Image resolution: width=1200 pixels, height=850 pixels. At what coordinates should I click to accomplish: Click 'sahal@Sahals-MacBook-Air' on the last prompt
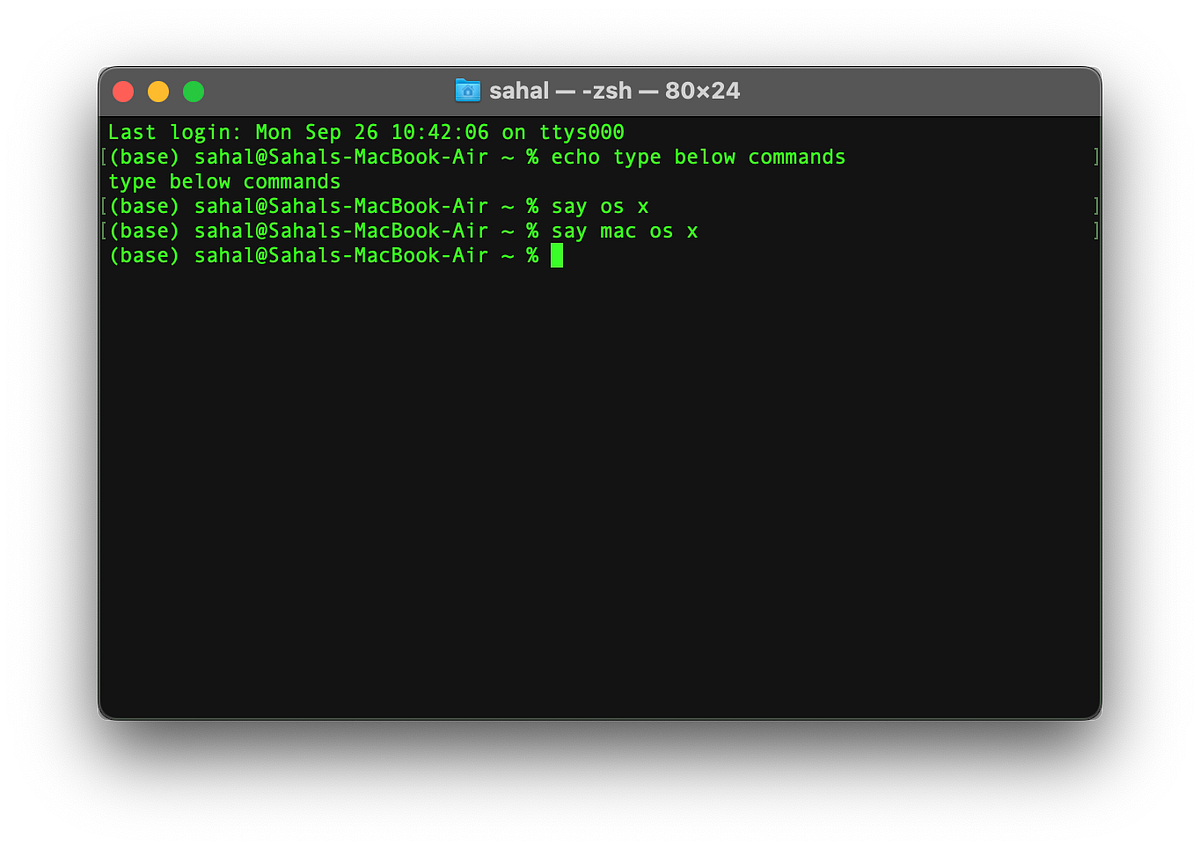click(x=340, y=255)
